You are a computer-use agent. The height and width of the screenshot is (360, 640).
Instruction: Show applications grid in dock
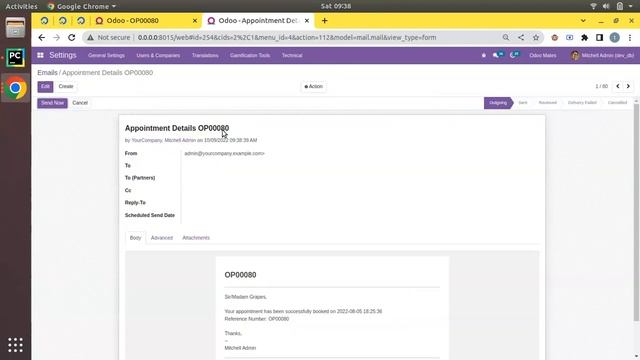(x=15, y=345)
